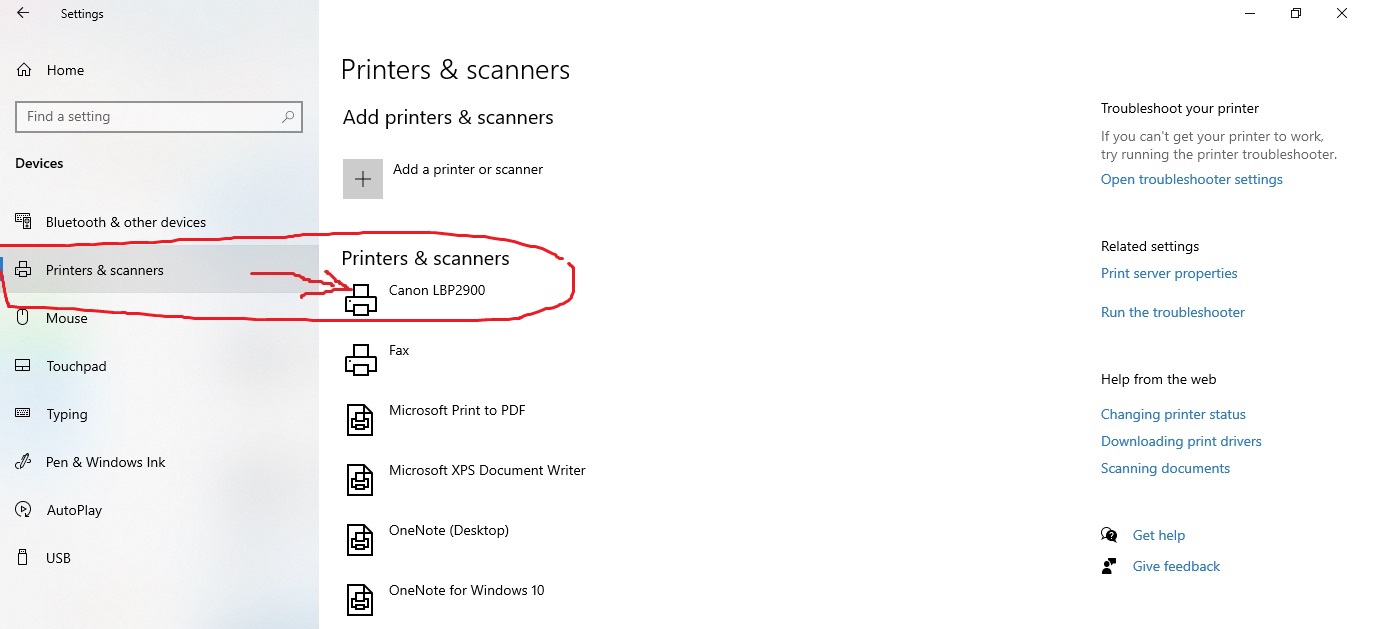Click the Typing keyboard icon
The width and height of the screenshot is (1375, 629).
(x=24, y=414)
